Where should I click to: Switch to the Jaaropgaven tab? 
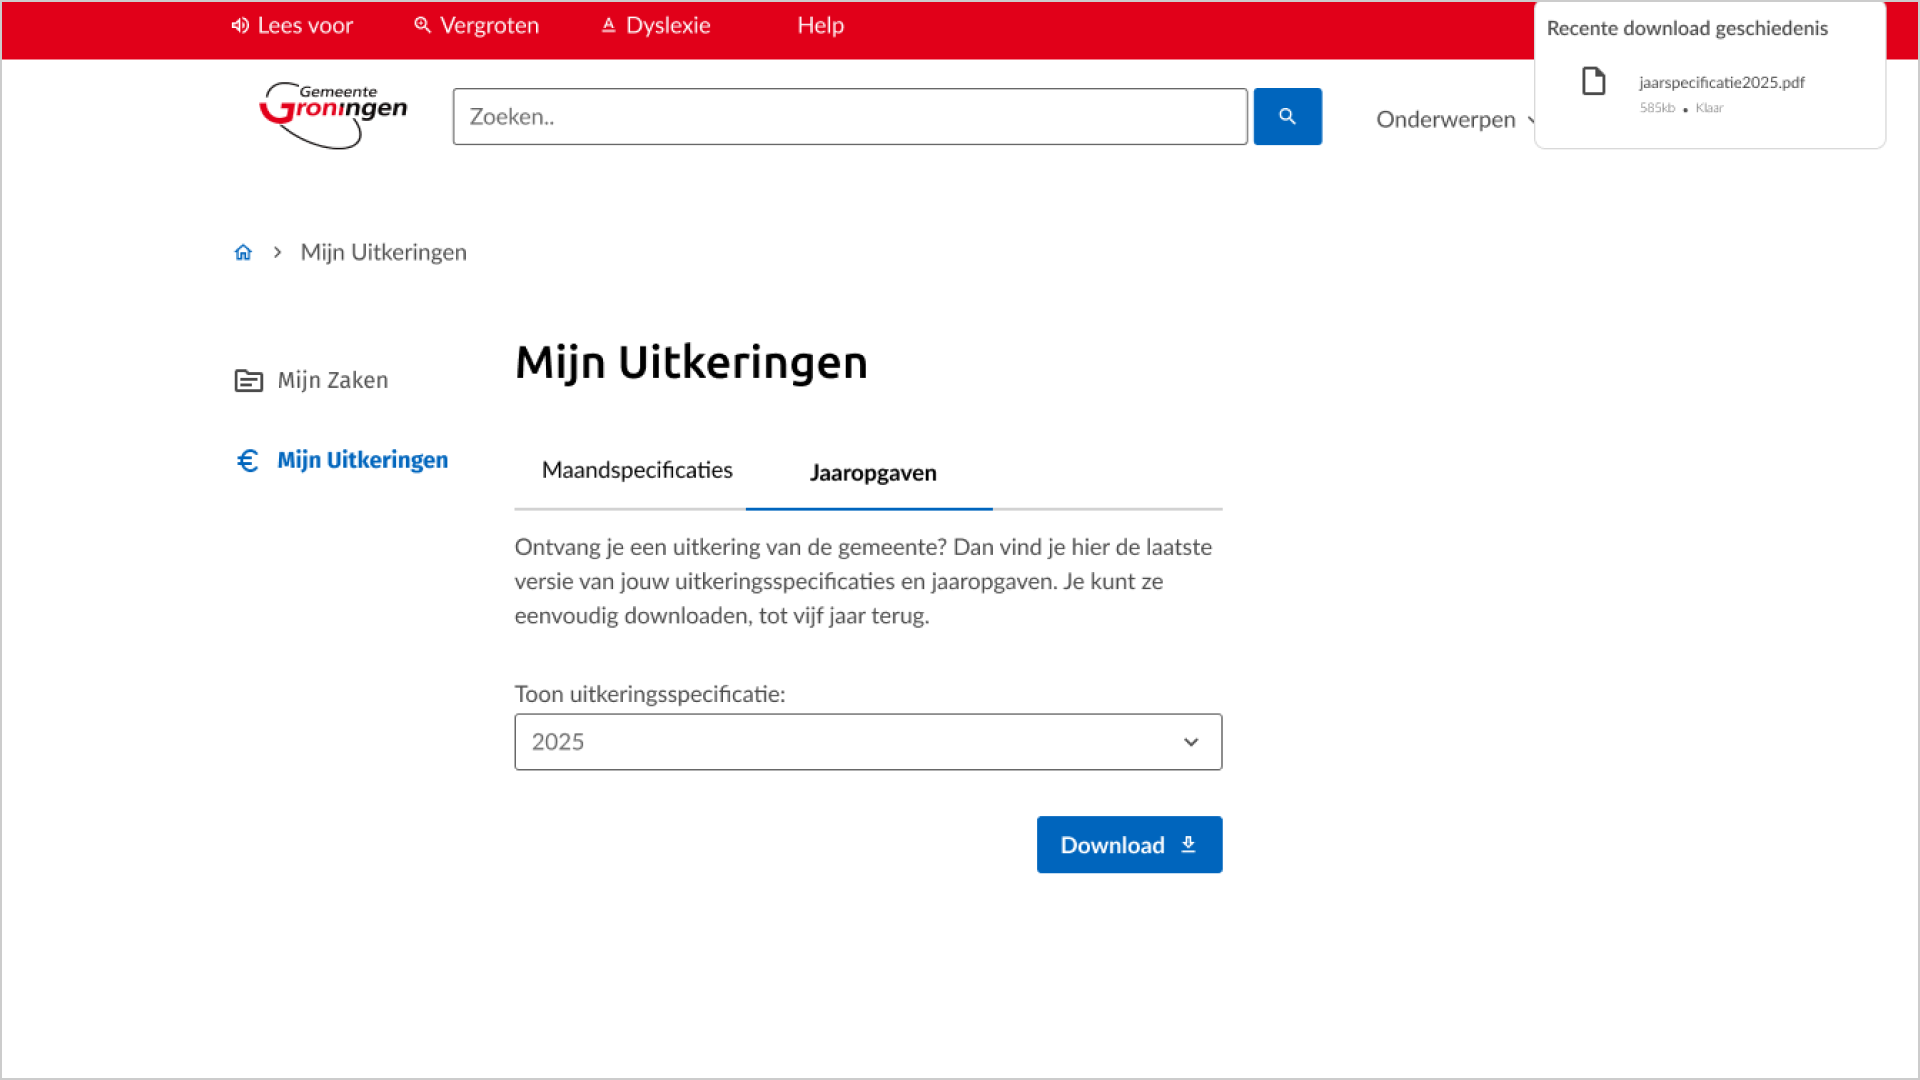pos(873,473)
